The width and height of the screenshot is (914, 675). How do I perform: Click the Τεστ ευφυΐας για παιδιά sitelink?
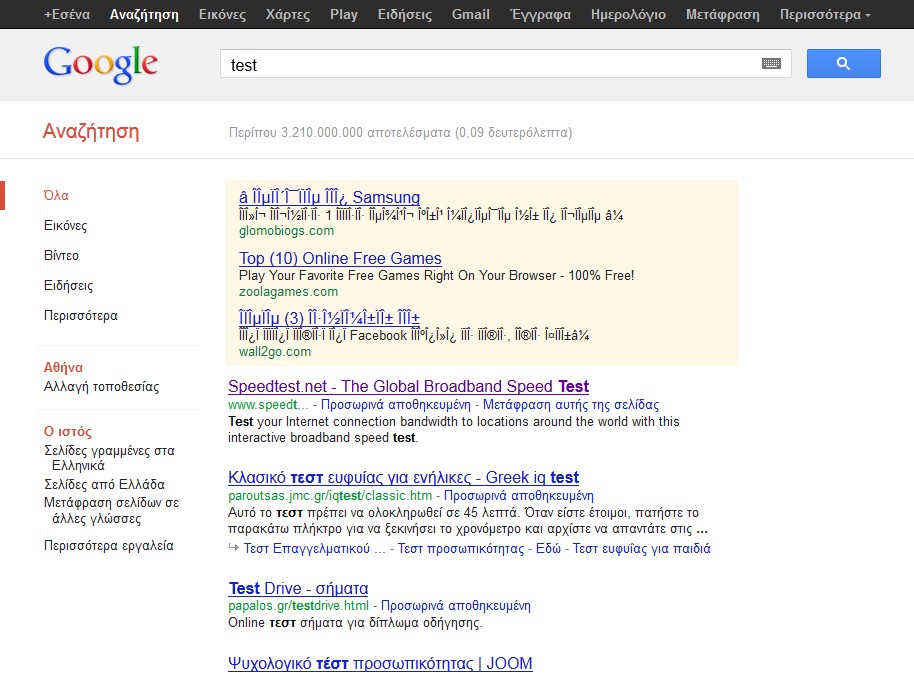click(642, 549)
